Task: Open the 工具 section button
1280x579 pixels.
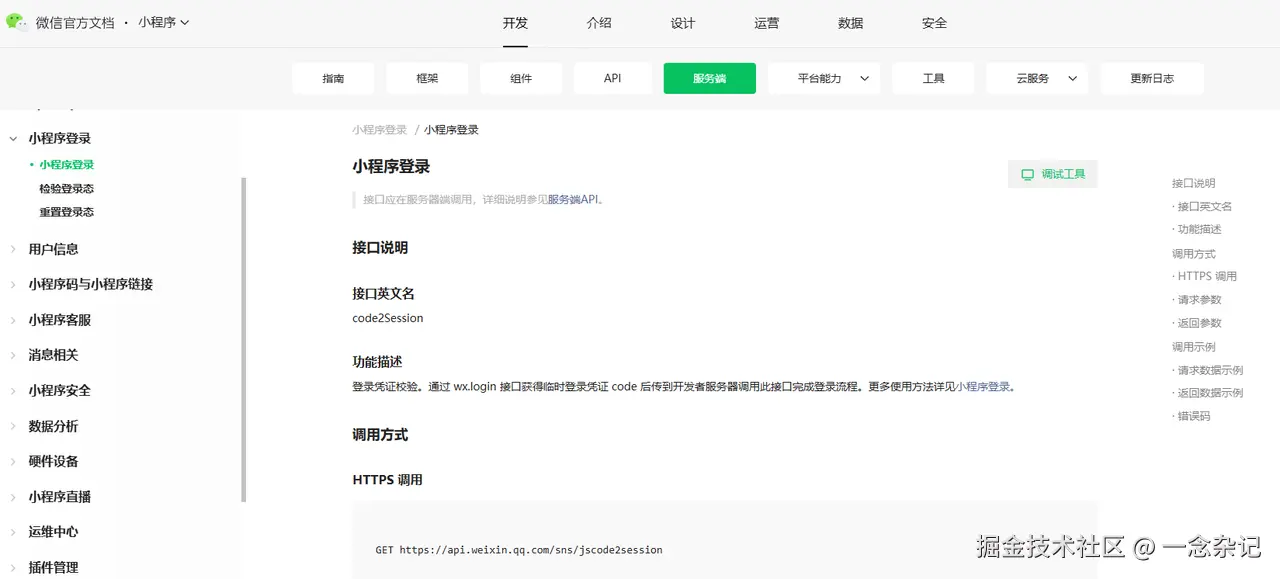Action: point(934,78)
